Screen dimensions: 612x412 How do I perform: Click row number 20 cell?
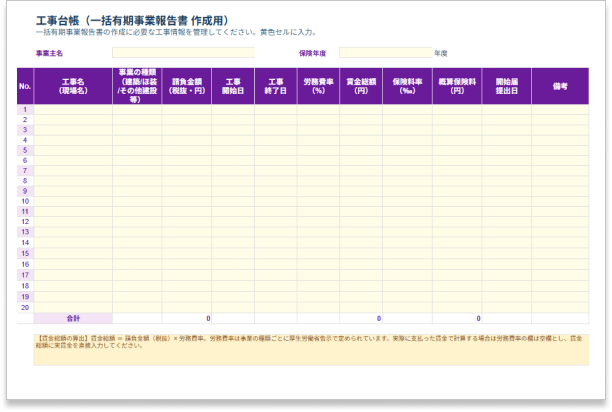pyautogui.click(x=25, y=307)
